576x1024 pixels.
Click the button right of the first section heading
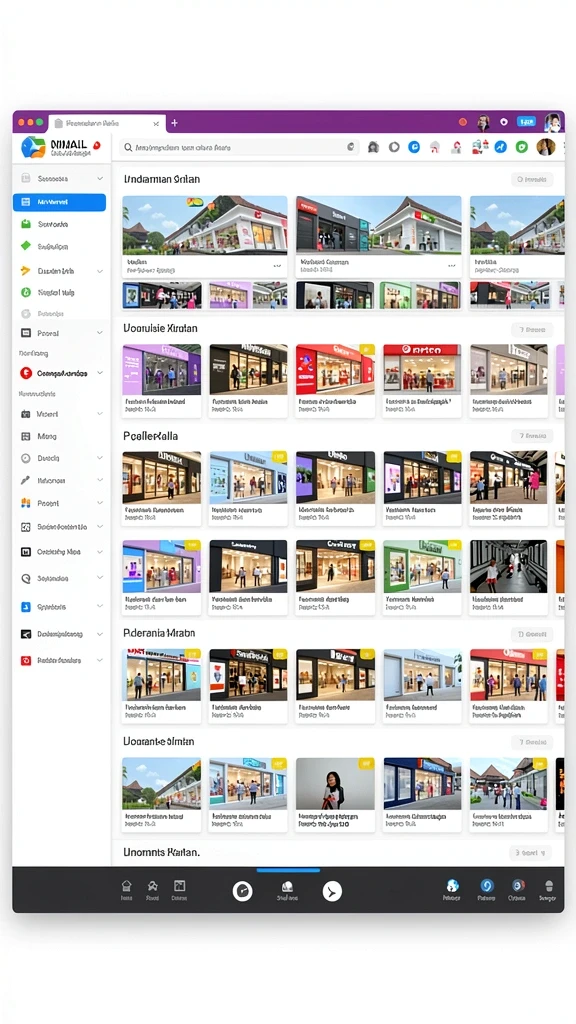point(532,179)
